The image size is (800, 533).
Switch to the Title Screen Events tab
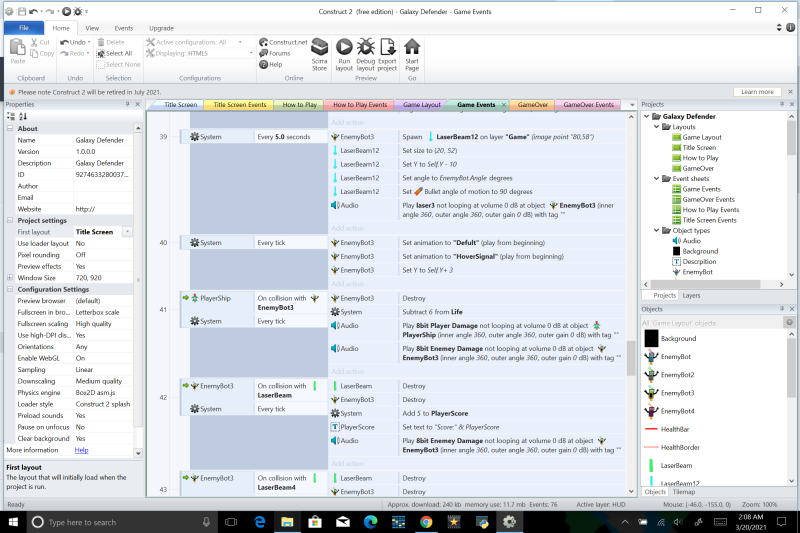point(239,105)
